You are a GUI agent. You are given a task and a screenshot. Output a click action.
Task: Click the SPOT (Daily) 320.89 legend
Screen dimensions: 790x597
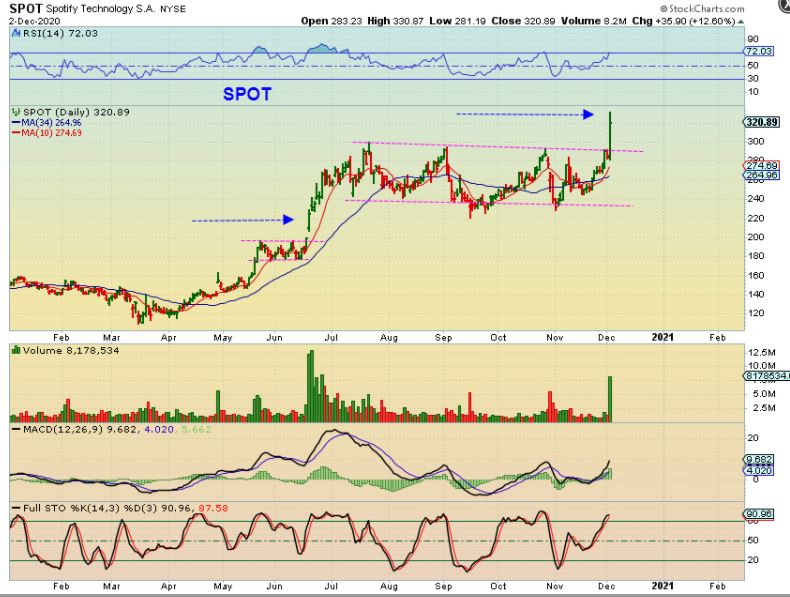coord(76,112)
